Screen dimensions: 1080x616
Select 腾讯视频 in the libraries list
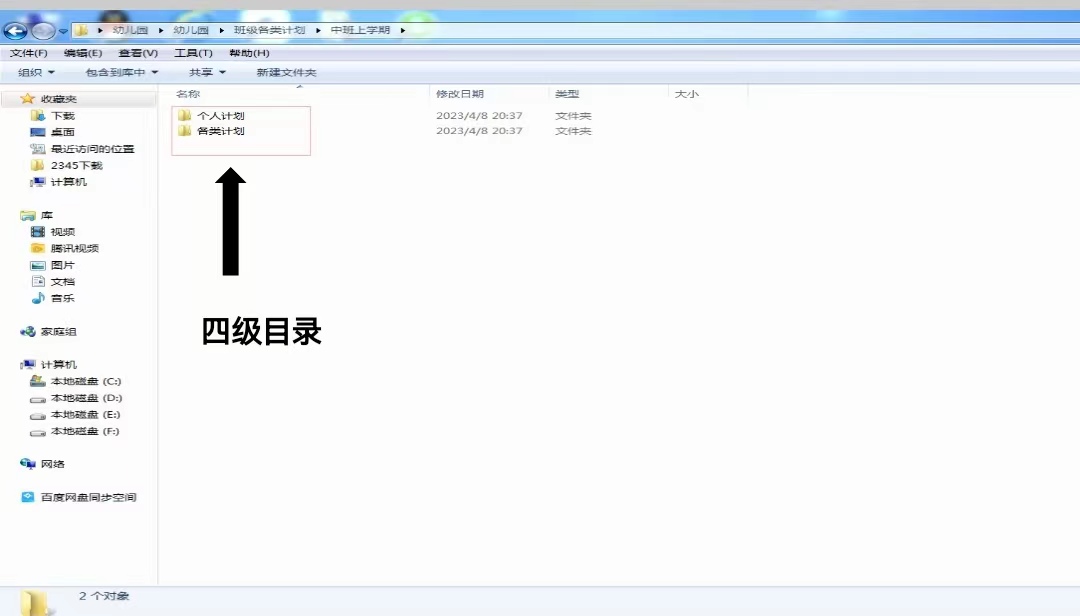click(74, 248)
